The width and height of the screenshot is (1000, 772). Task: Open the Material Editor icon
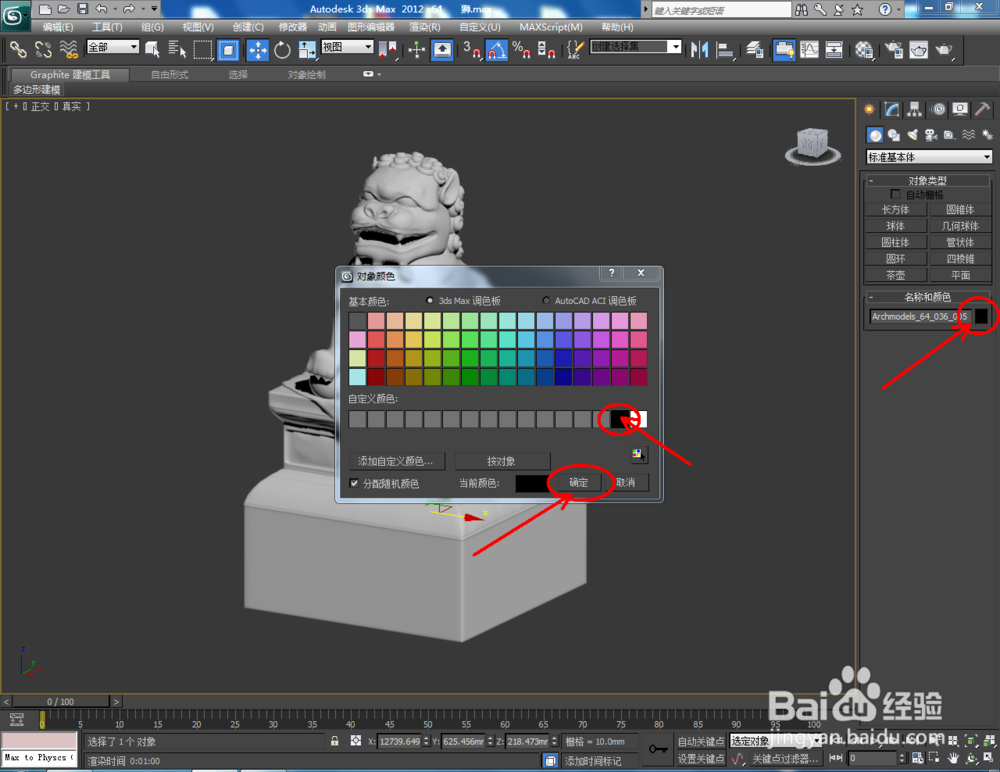click(x=864, y=50)
